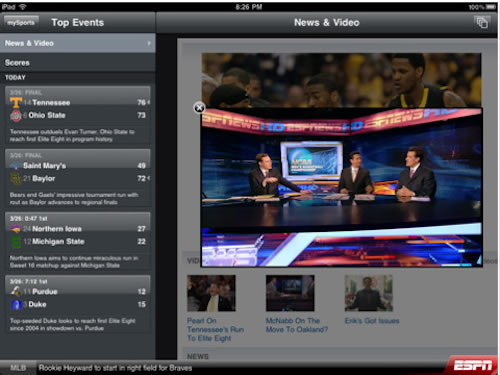
Task: Tap the MLB ticker label
Action: (18, 368)
